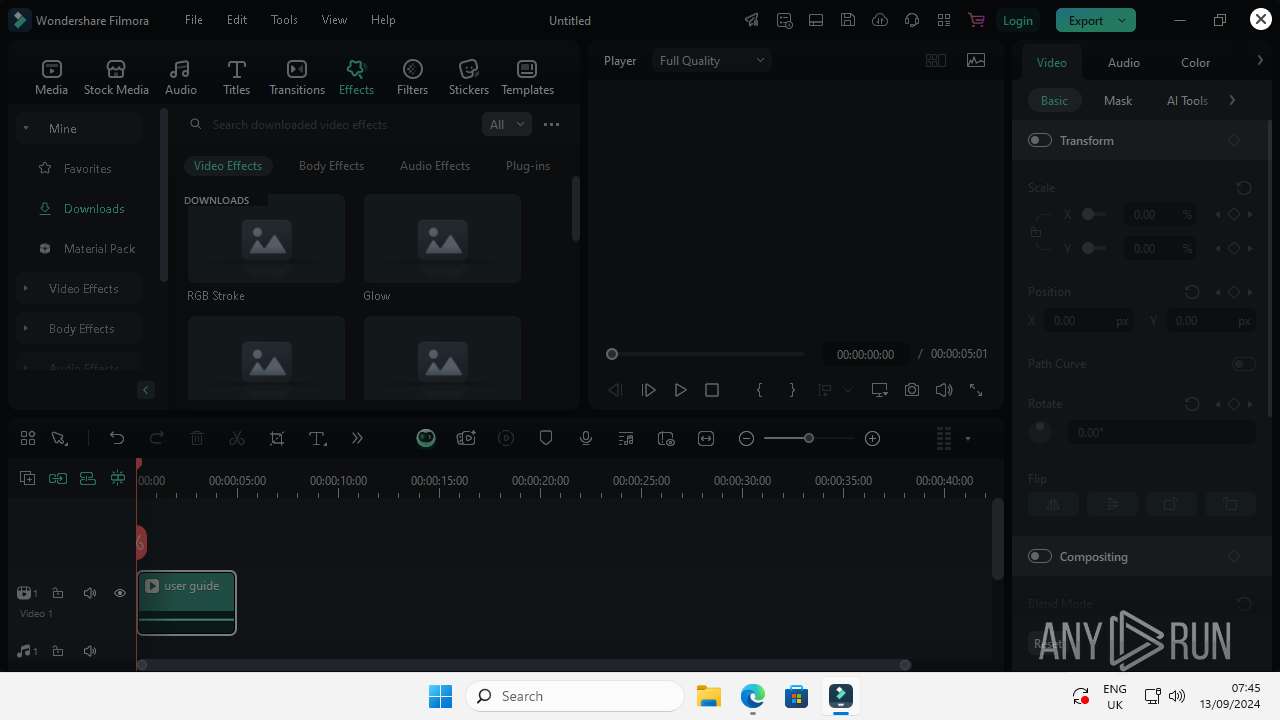Click the split scissors icon
This screenshot has height=720, width=1280.
[237, 438]
